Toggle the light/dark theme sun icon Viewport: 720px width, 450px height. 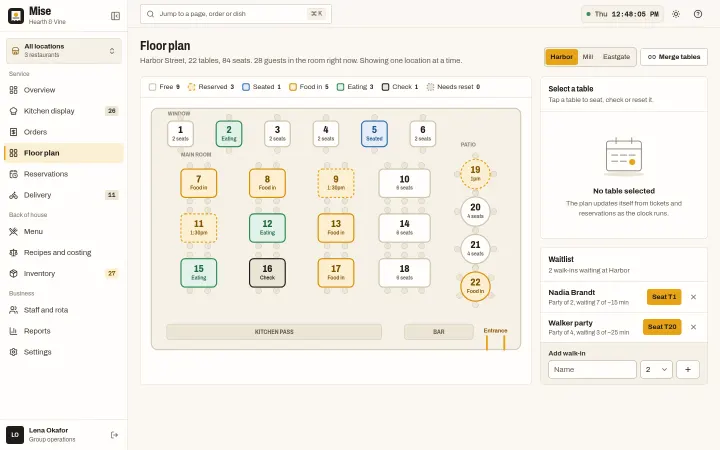tap(676, 14)
